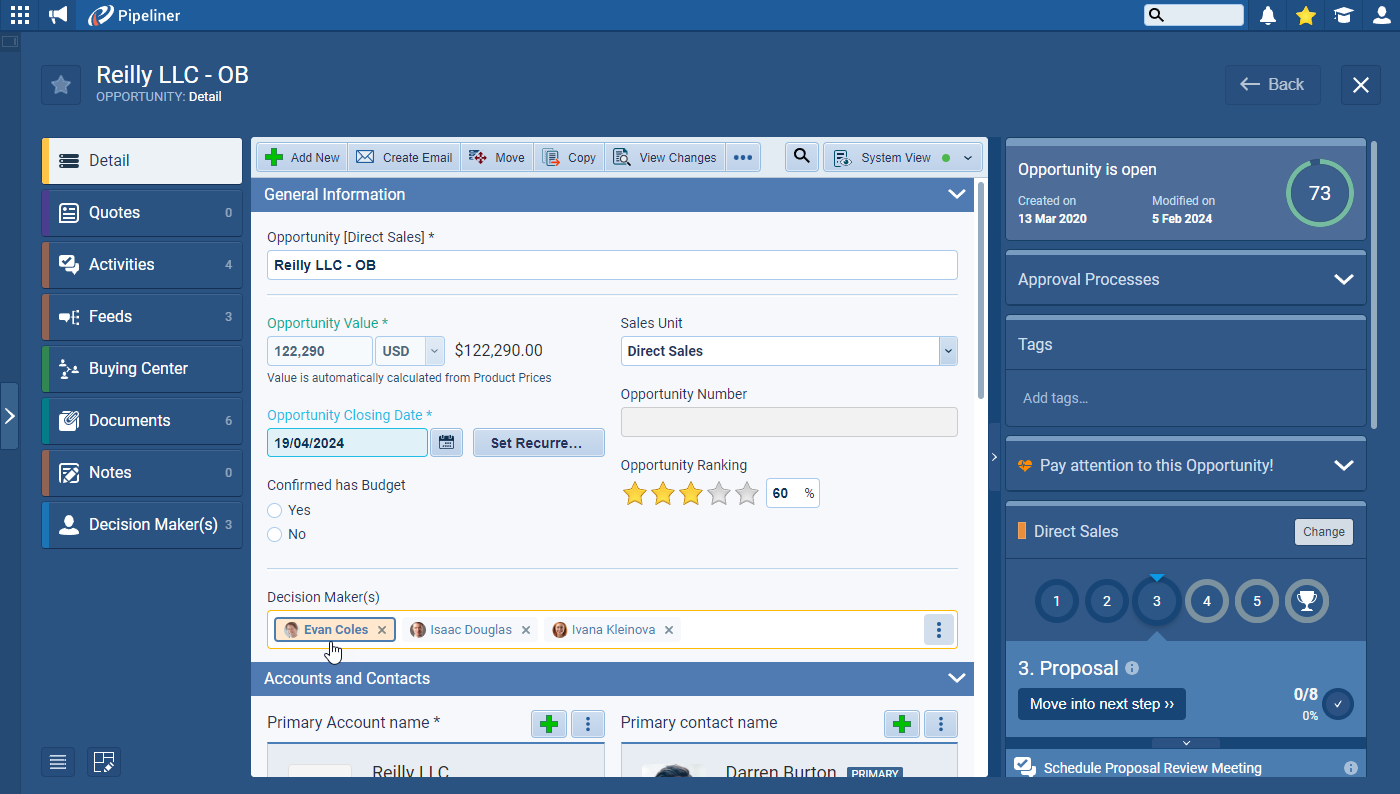
Task: Open the Sales Unit dropdown
Action: coord(948,351)
